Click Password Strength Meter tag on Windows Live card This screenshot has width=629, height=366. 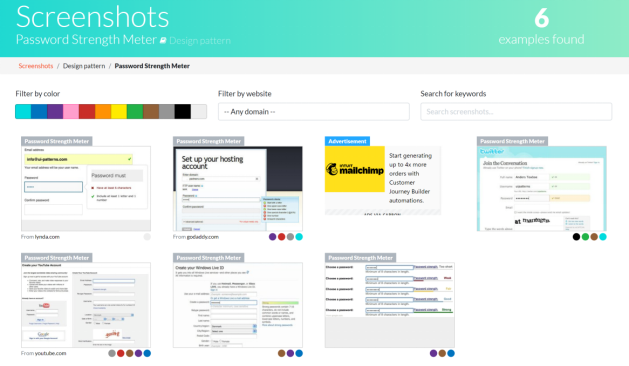(x=209, y=258)
